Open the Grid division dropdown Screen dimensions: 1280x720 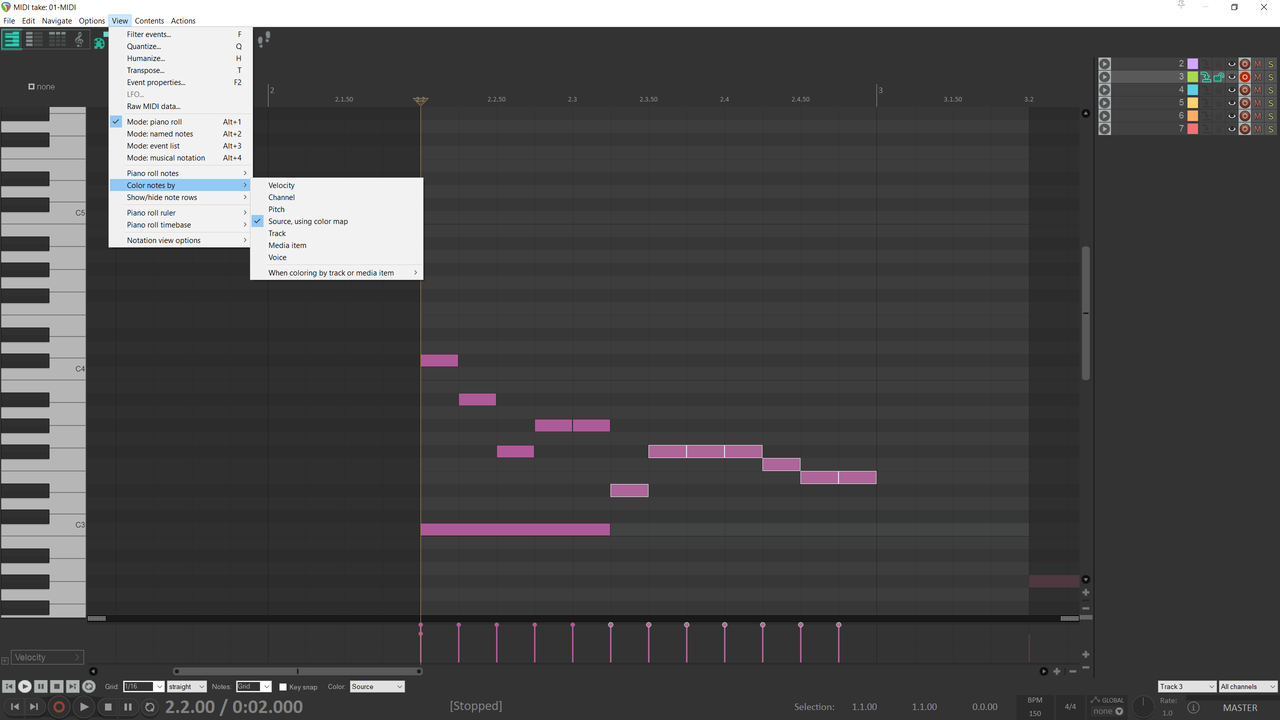click(143, 686)
